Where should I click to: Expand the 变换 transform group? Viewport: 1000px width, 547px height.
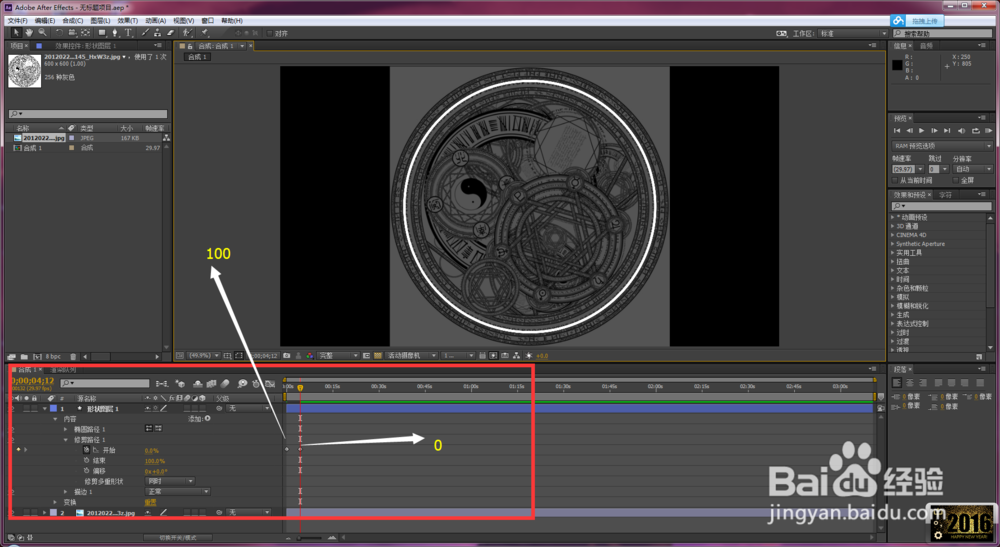[x=55, y=502]
